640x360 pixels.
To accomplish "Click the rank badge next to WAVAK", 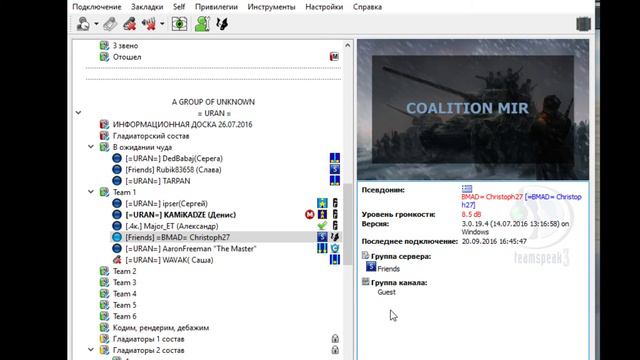I will [x=335, y=259].
